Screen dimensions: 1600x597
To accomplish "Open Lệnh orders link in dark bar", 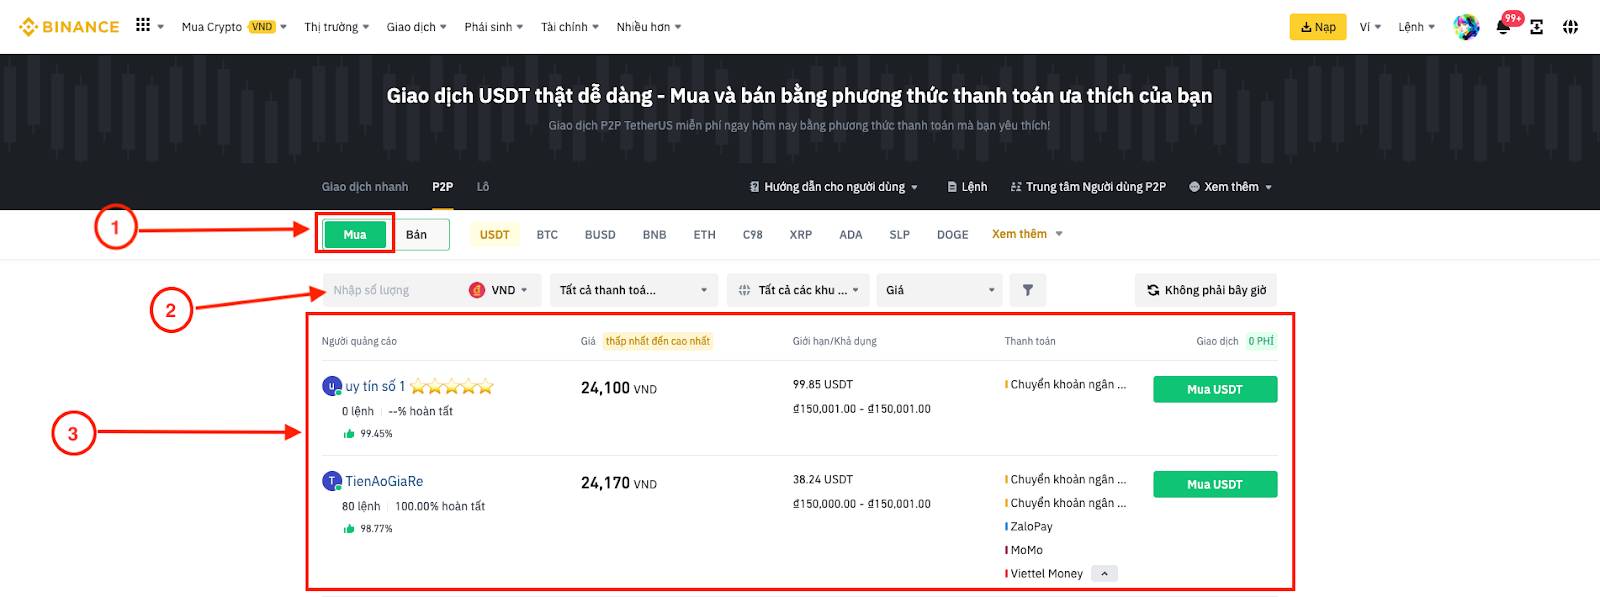I will (967, 187).
